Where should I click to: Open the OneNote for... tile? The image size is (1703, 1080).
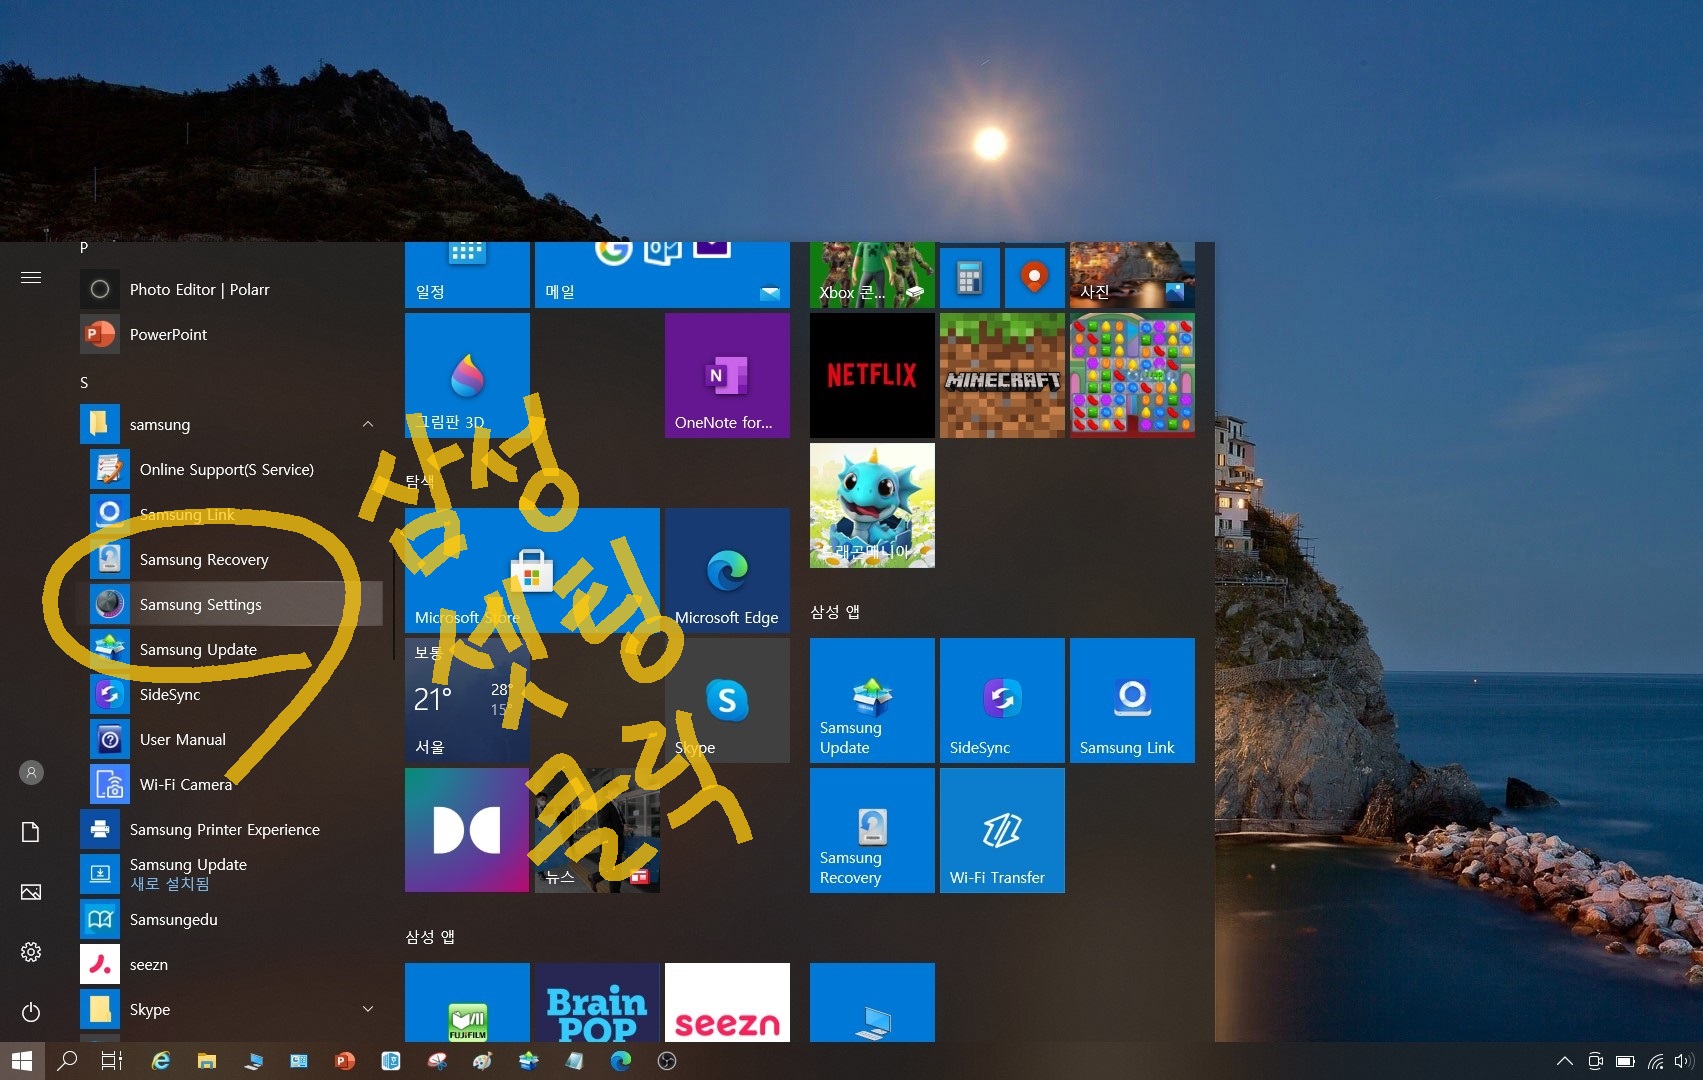tap(727, 375)
